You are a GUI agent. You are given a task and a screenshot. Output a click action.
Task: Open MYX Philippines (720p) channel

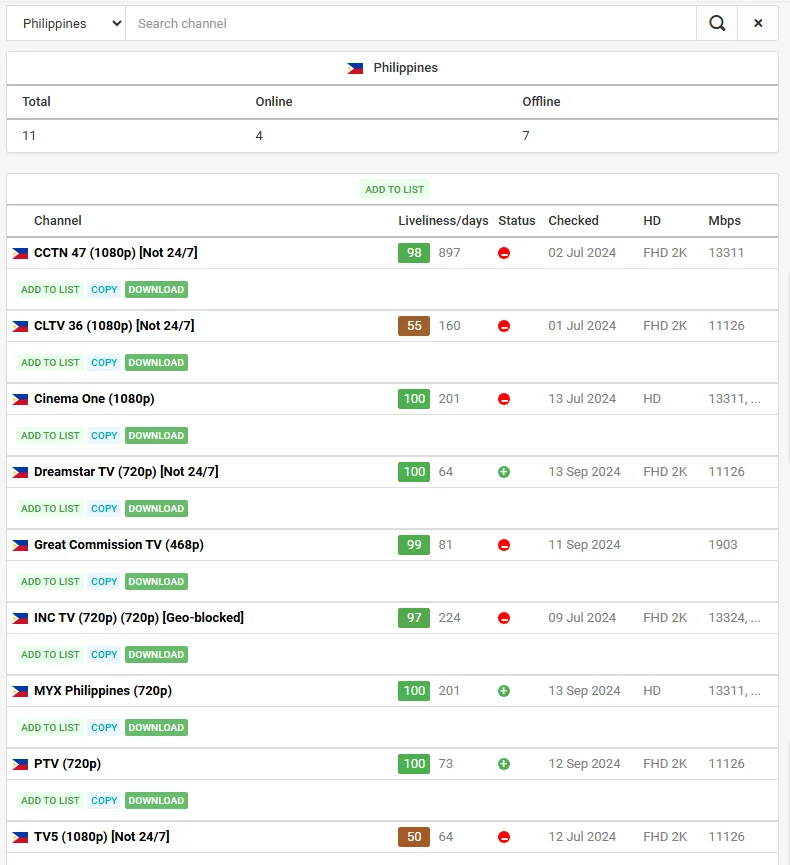pyautogui.click(x=103, y=691)
